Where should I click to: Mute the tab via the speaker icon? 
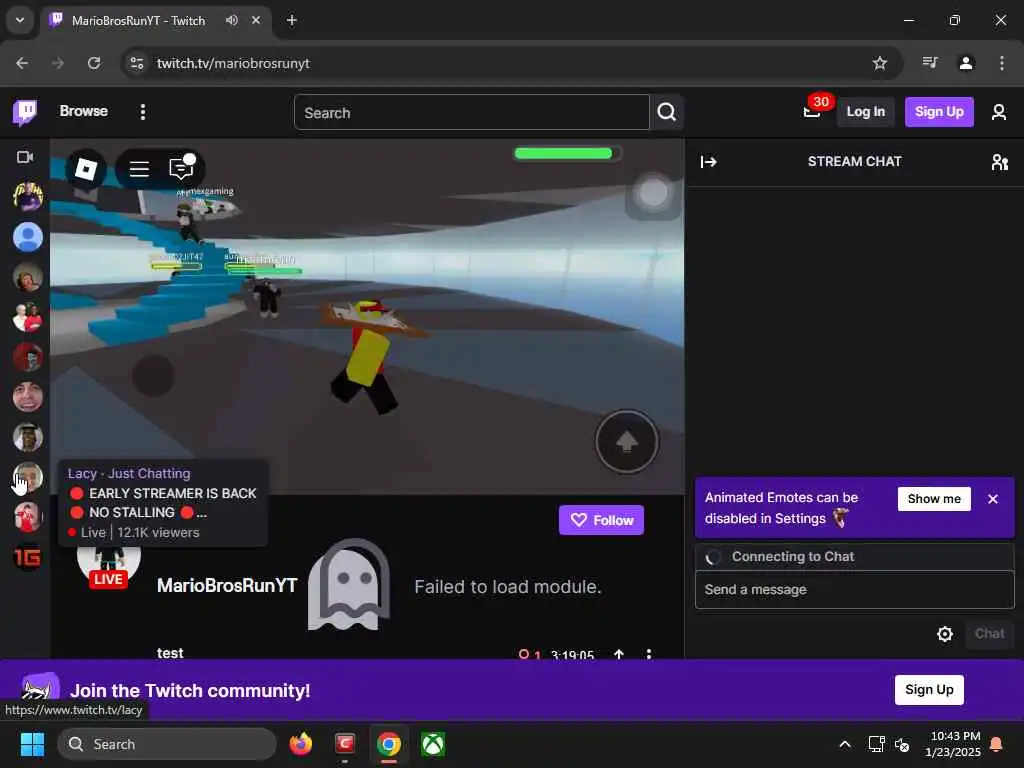232,20
